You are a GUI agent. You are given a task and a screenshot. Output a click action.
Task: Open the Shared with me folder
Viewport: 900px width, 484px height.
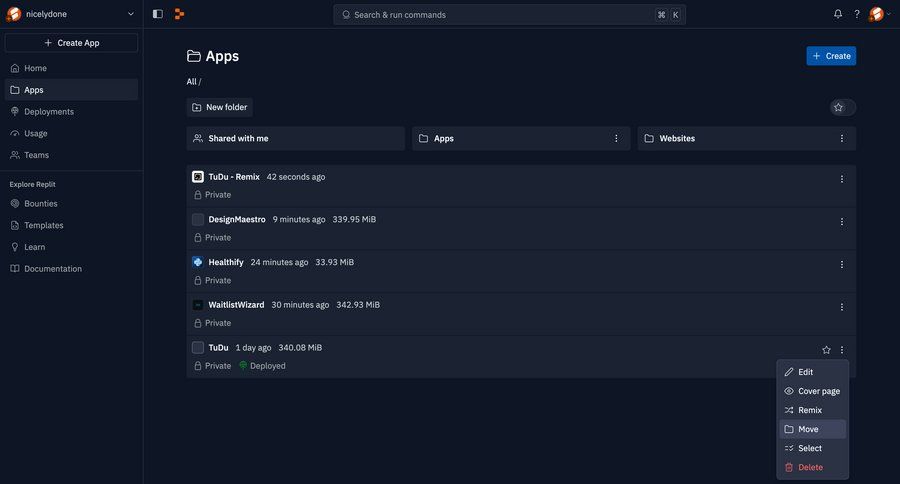pyautogui.click(x=296, y=138)
